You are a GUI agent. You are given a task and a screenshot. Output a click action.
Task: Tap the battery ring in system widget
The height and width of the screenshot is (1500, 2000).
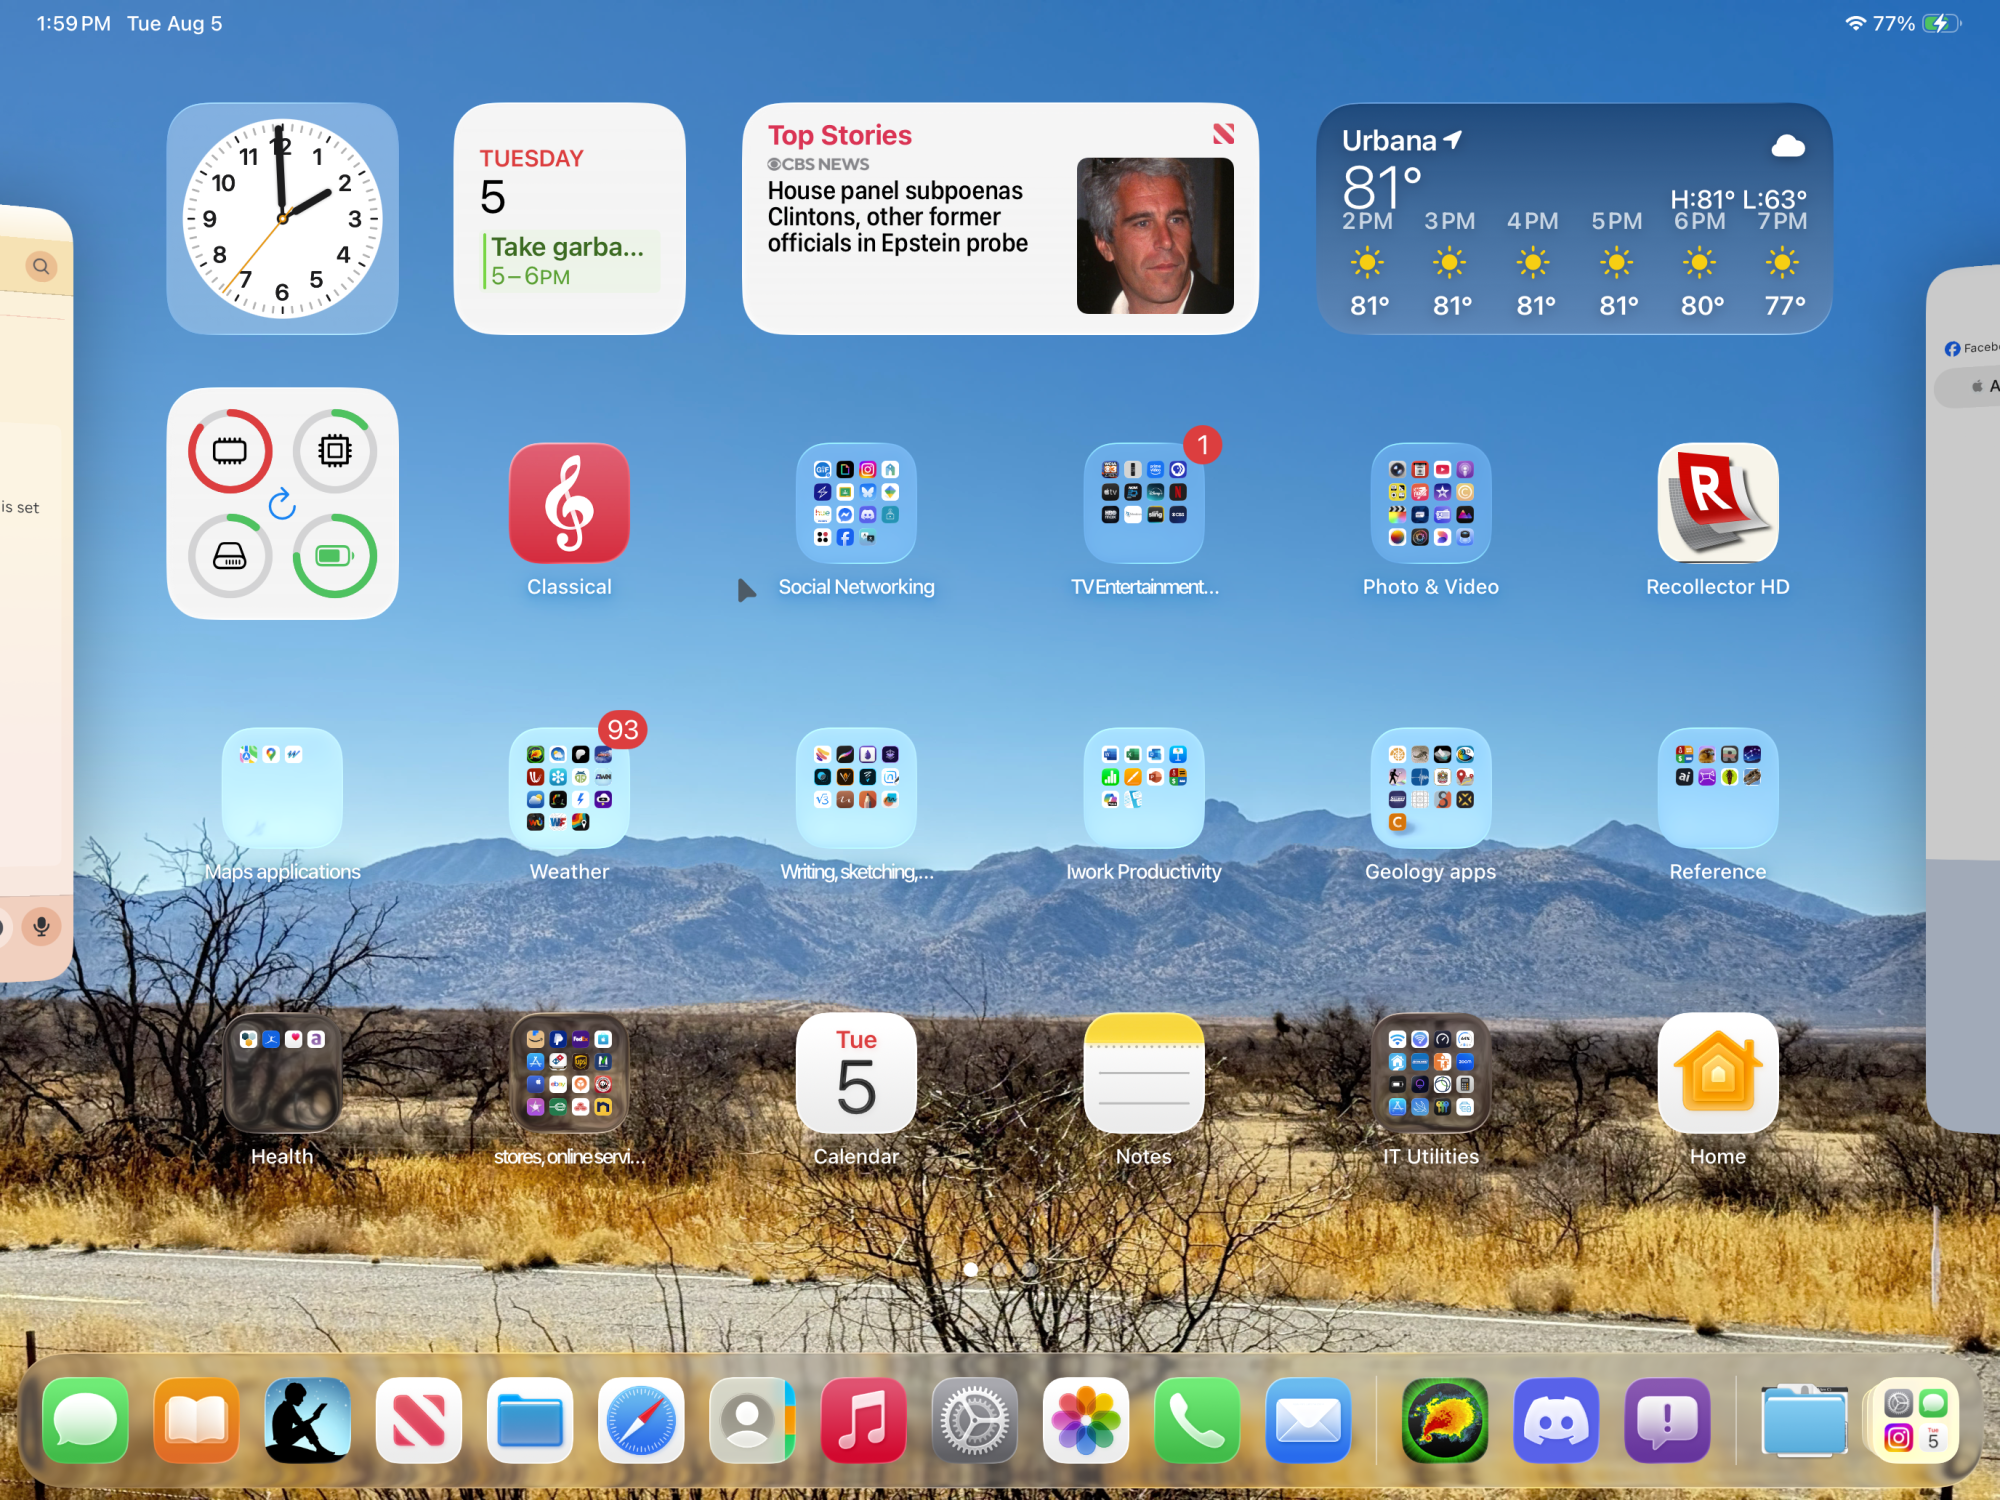(334, 556)
